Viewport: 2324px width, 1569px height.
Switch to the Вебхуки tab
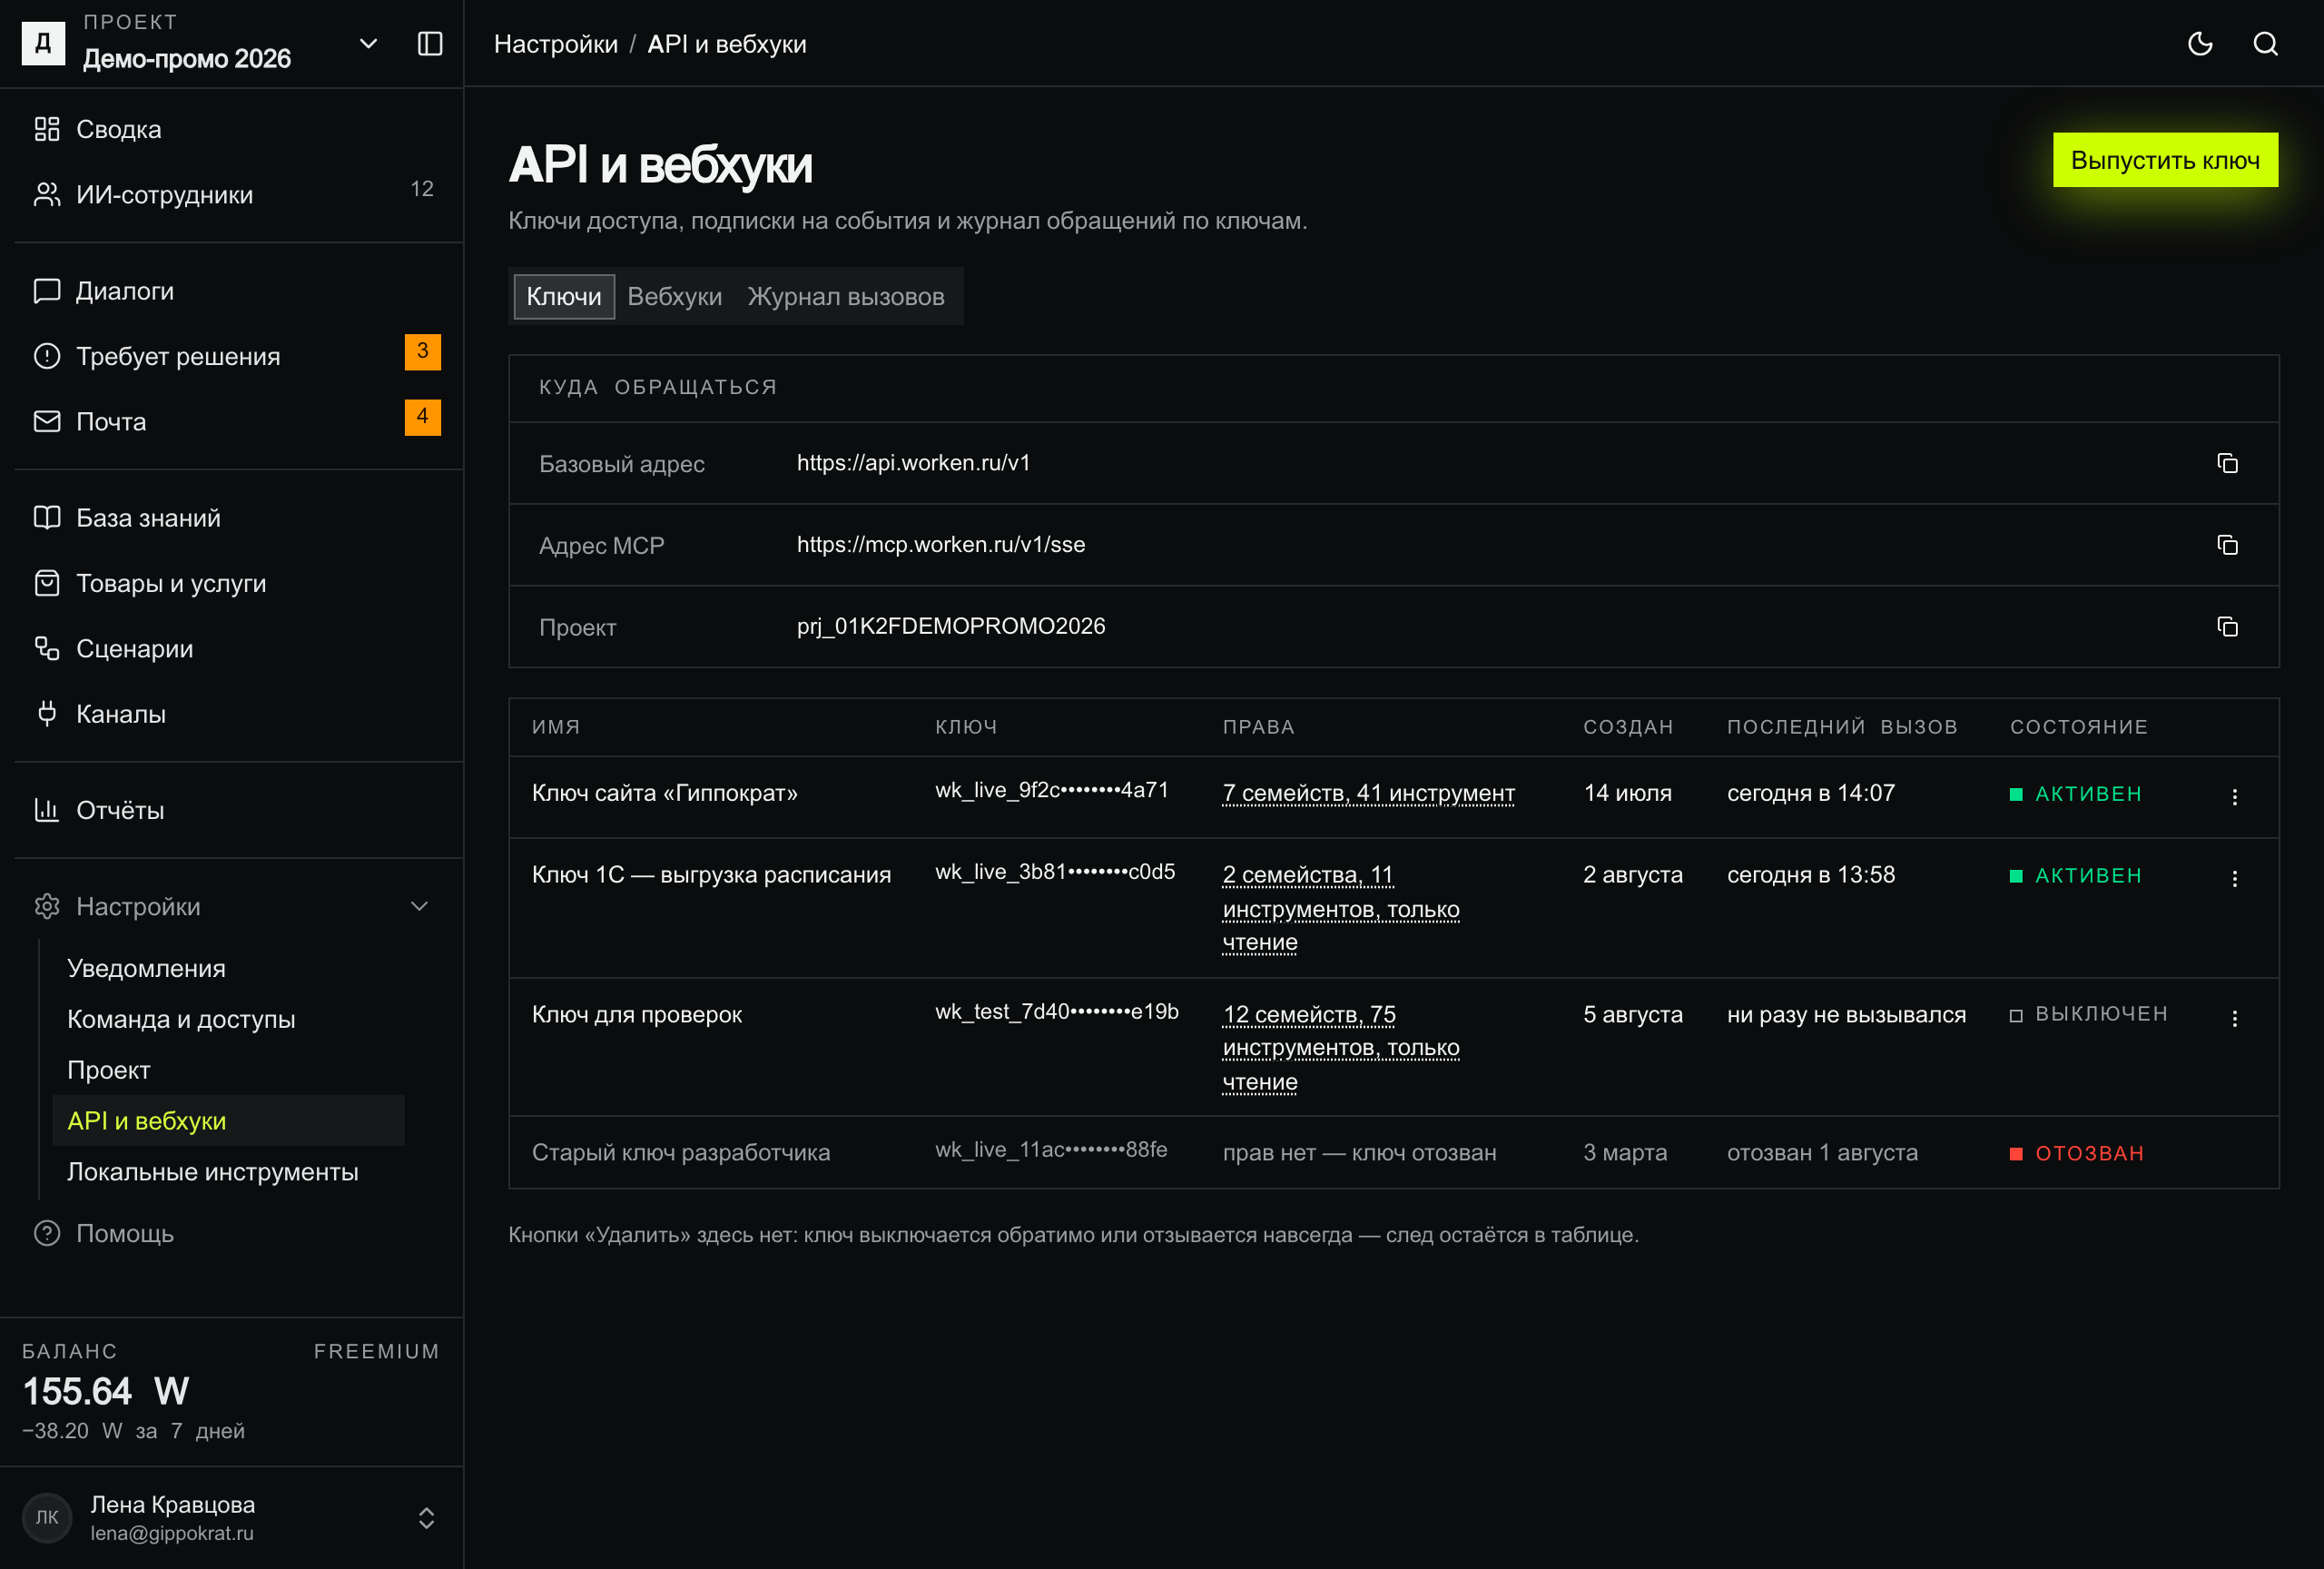pyautogui.click(x=674, y=297)
